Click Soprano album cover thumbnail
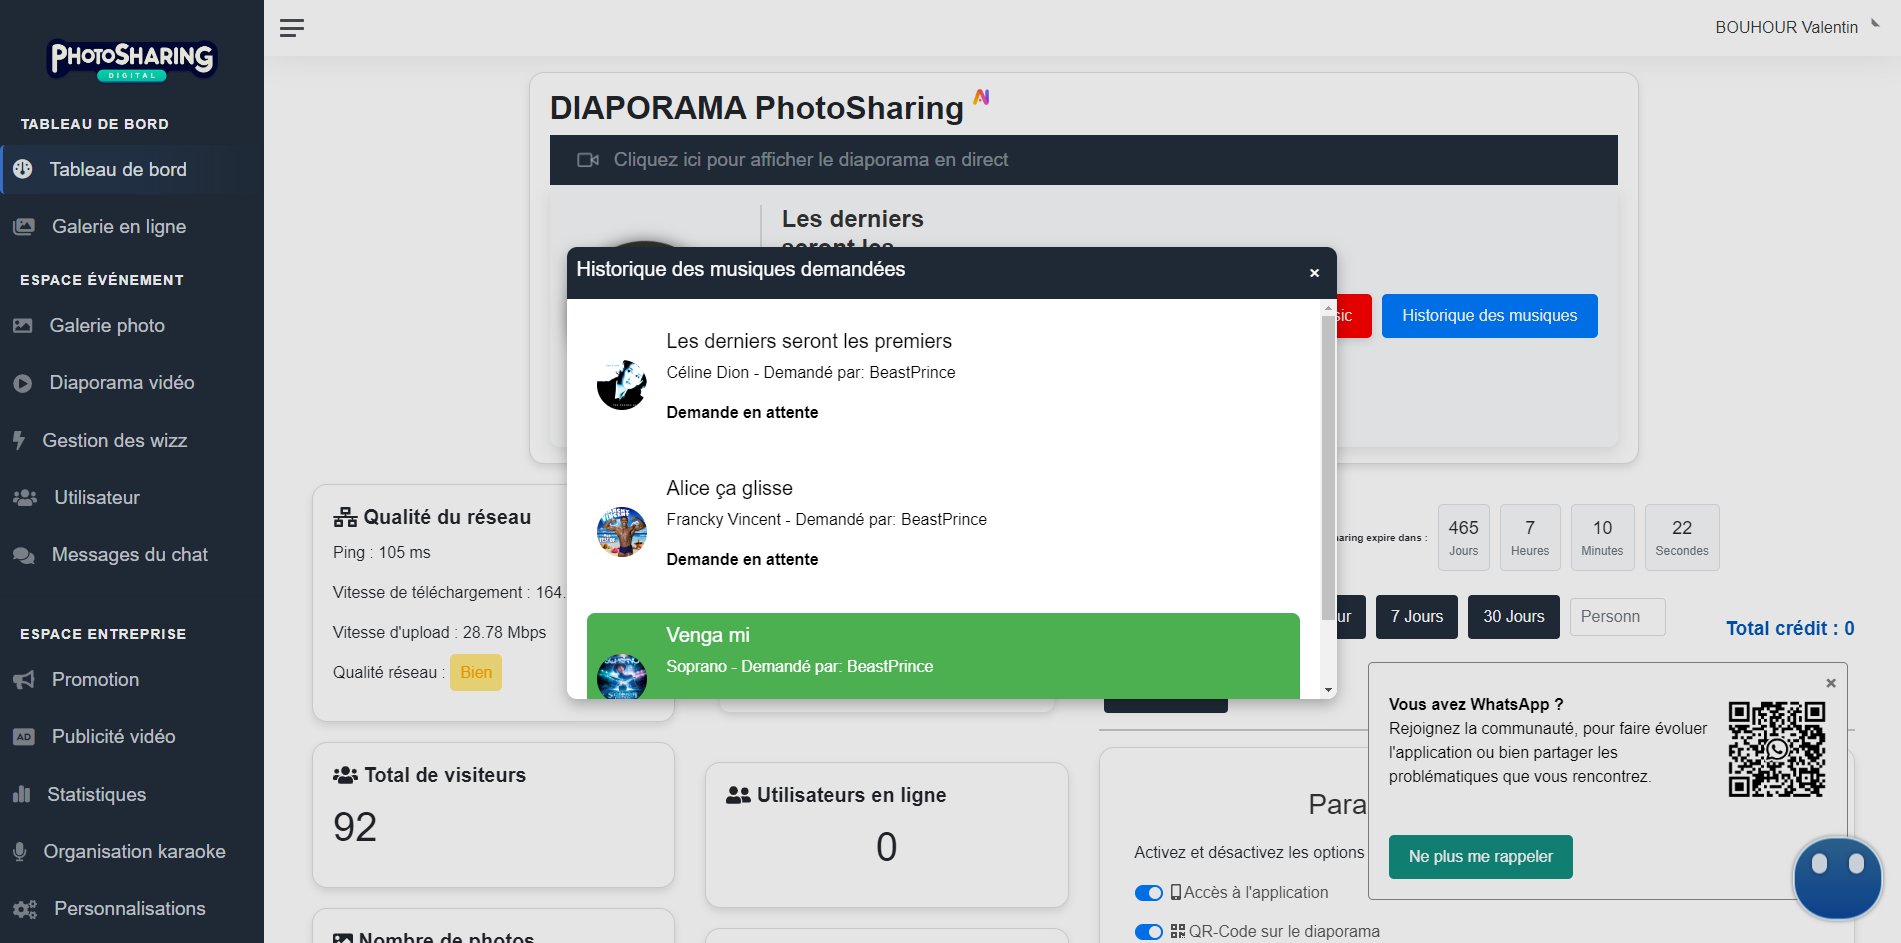1901x943 pixels. (x=622, y=677)
